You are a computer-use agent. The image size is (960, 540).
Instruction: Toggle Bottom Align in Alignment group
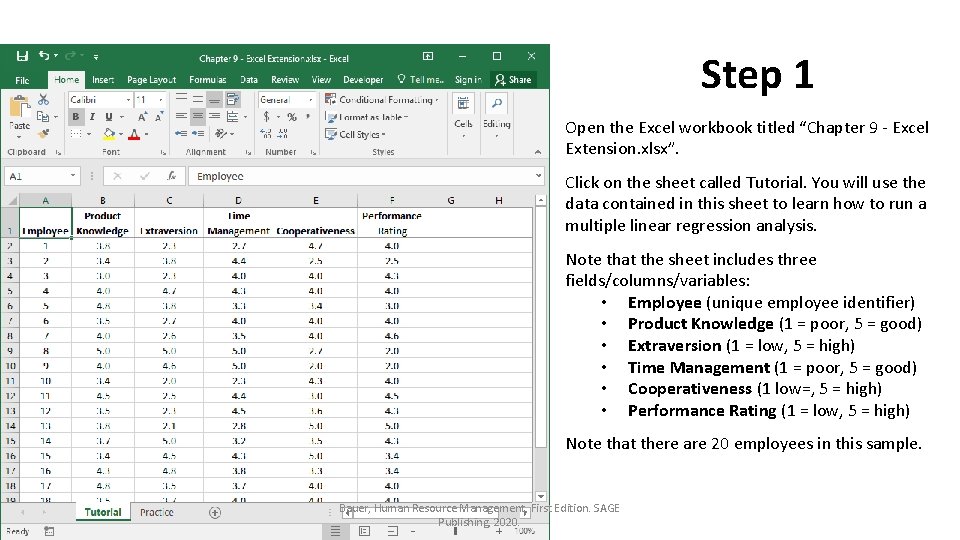(214, 99)
